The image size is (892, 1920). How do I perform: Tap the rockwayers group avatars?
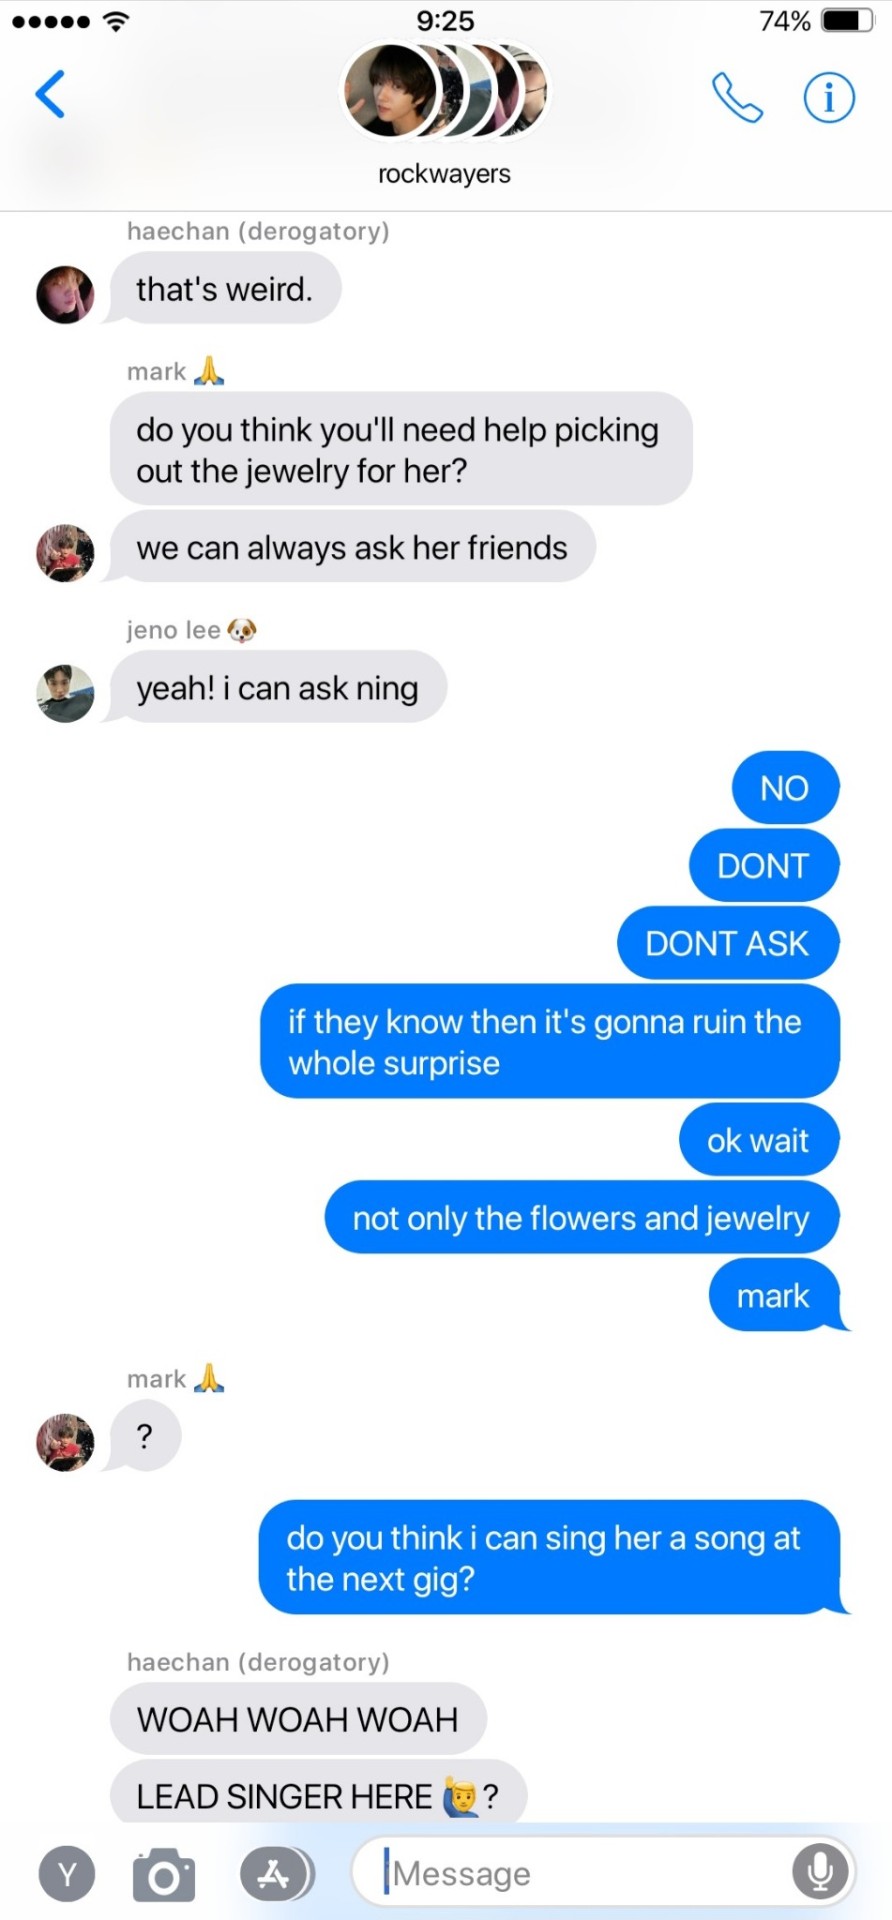[444, 90]
